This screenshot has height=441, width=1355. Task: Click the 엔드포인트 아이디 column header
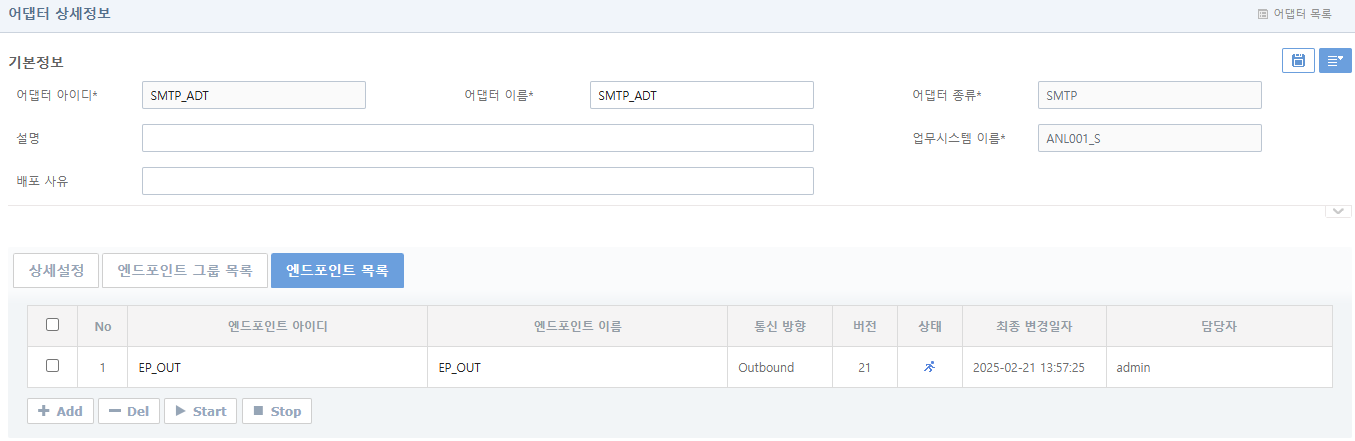(277, 326)
